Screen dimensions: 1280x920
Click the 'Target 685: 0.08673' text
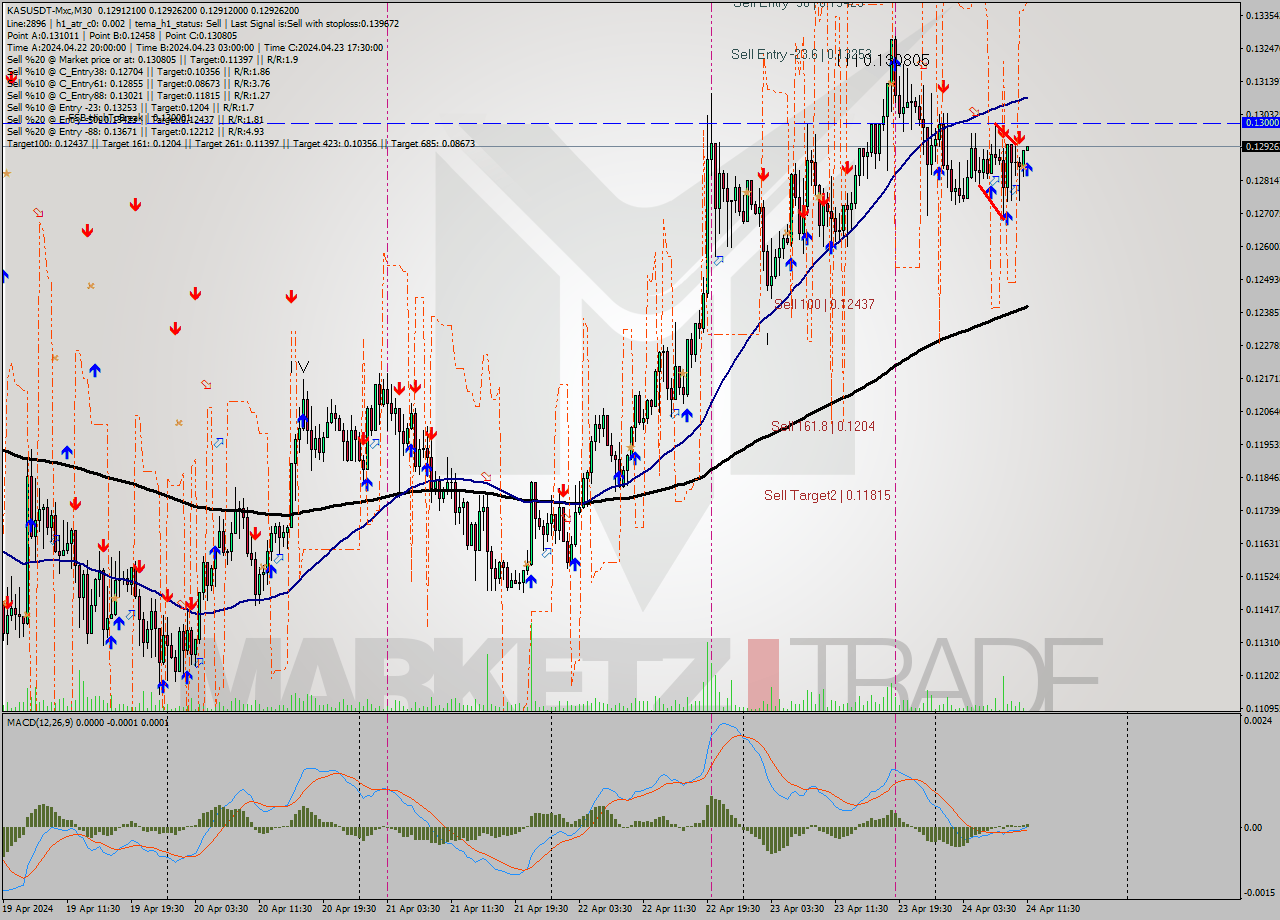(433, 144)
